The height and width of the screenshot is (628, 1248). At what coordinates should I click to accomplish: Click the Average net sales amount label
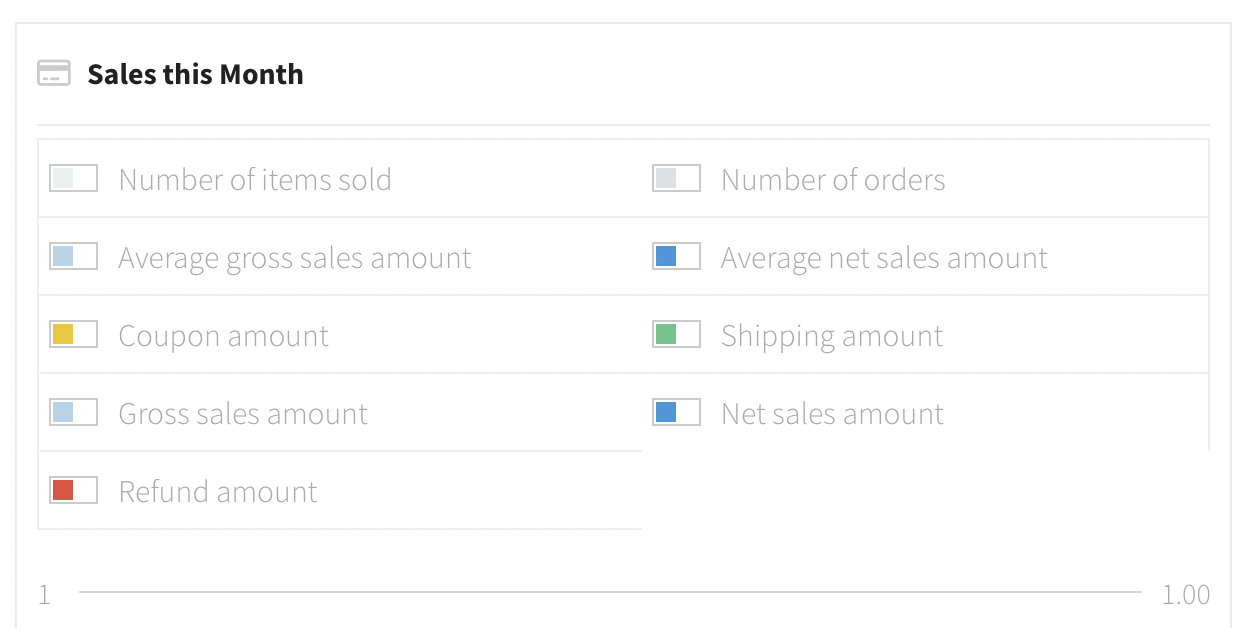click(x=884, y=258)
